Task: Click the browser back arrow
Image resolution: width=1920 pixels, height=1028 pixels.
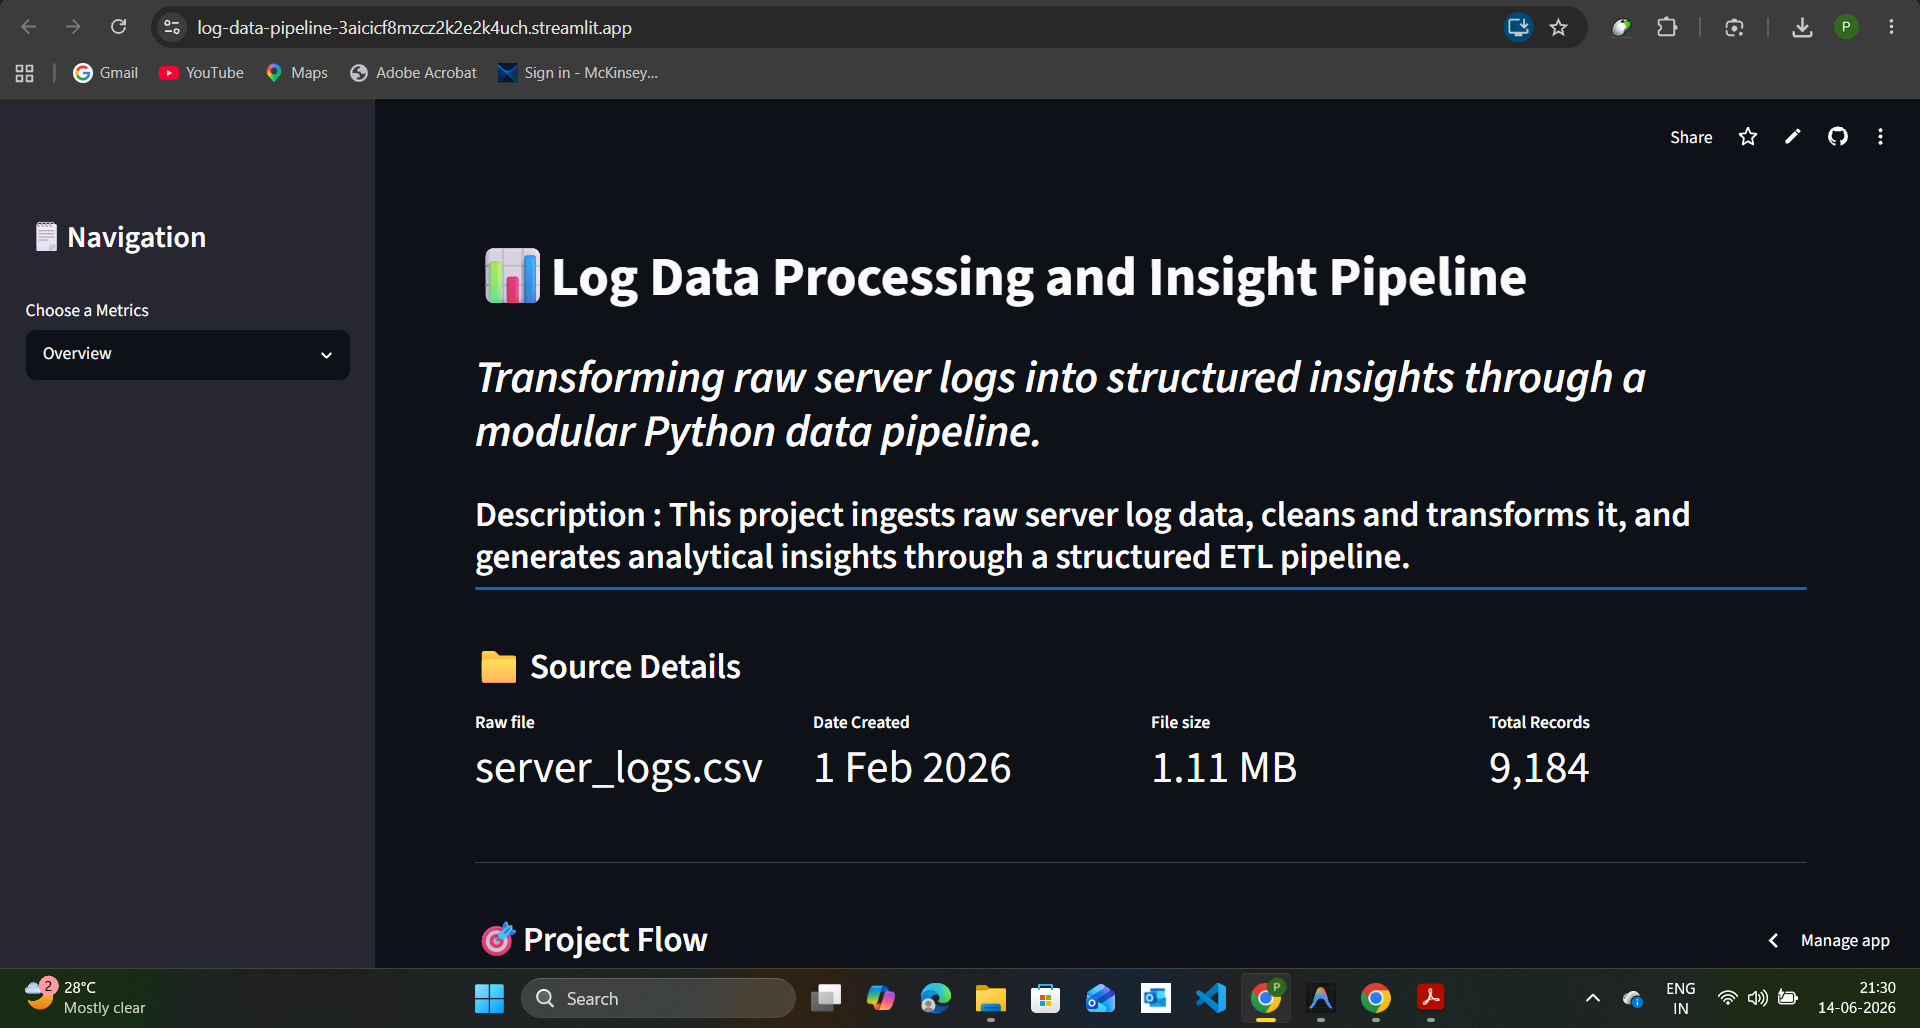Action: (x=29, y=27)
